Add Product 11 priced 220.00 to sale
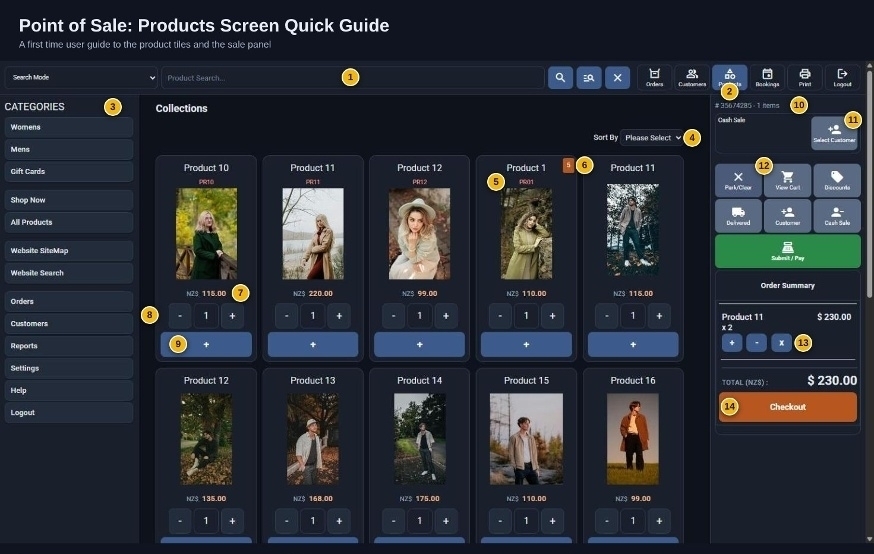Viewport: 874px width, 554px height. click(x=313, y=345)
